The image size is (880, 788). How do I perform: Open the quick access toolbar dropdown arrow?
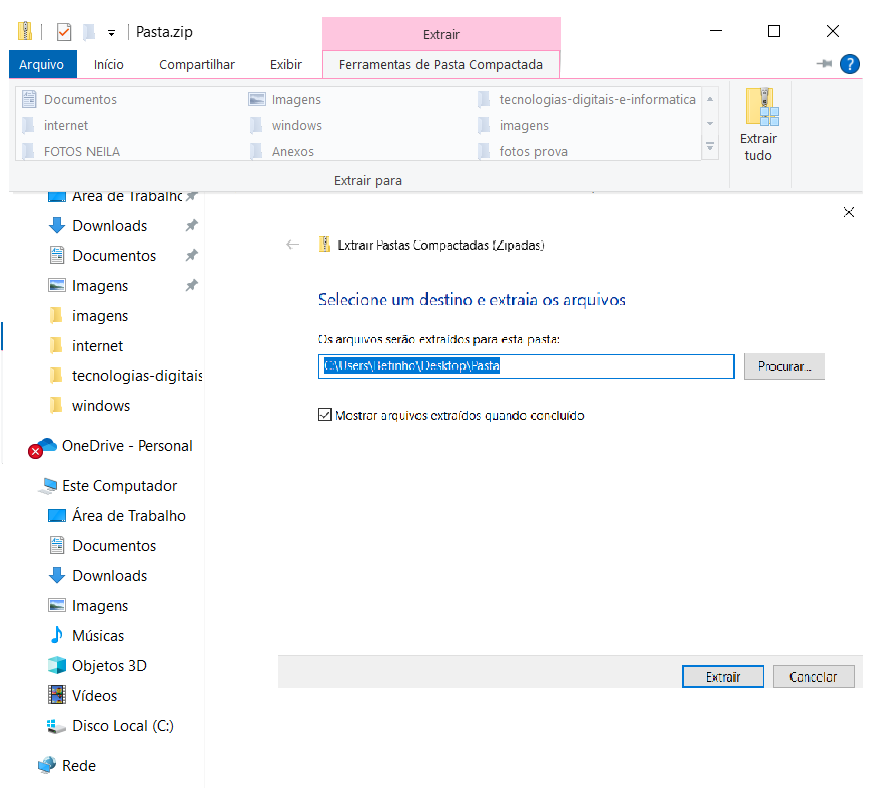[x=111, y=33]
